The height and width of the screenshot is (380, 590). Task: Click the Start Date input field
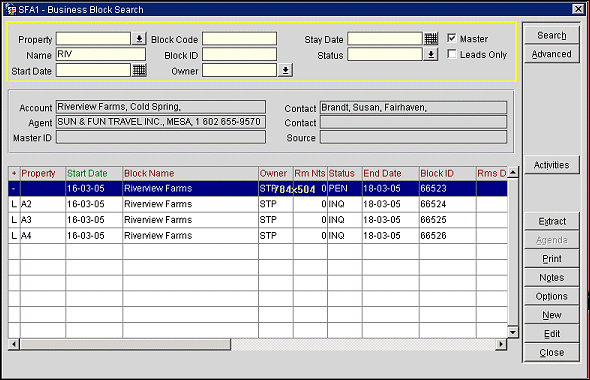pyautogui.click(x=93, y=70)
